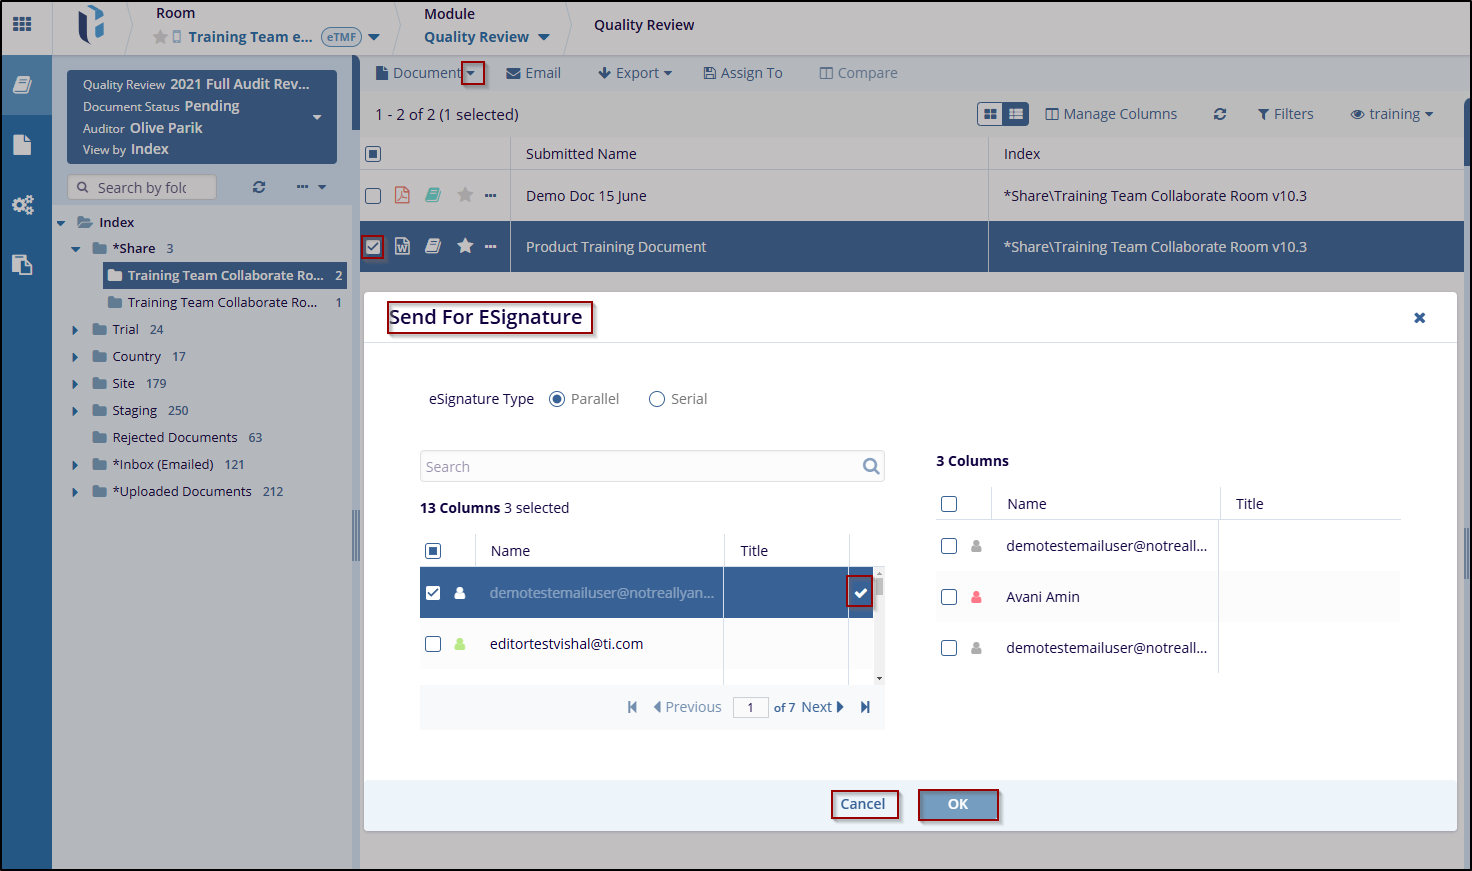The image size is (1472, 871).
Task: Open the settings gears icon in the left sidebar
Action: [x=22, y=205]
